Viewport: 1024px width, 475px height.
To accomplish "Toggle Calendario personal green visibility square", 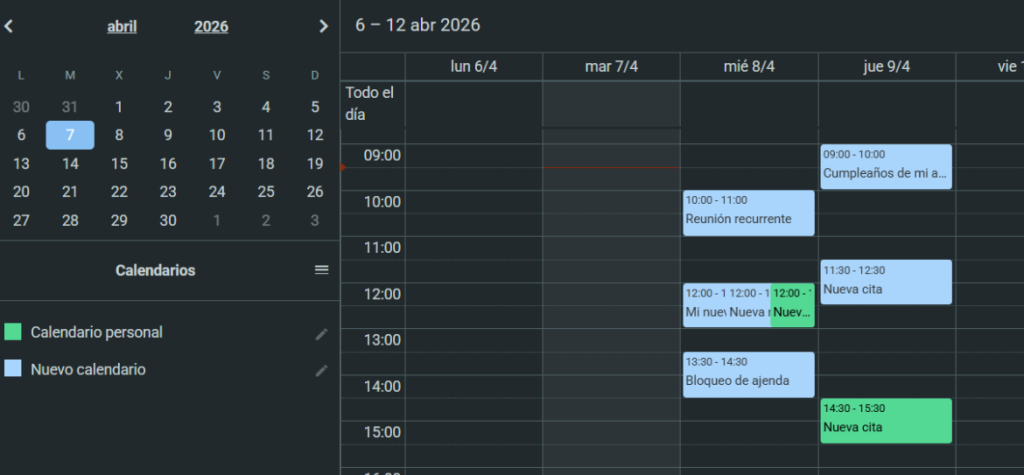I will coord(13,332).
